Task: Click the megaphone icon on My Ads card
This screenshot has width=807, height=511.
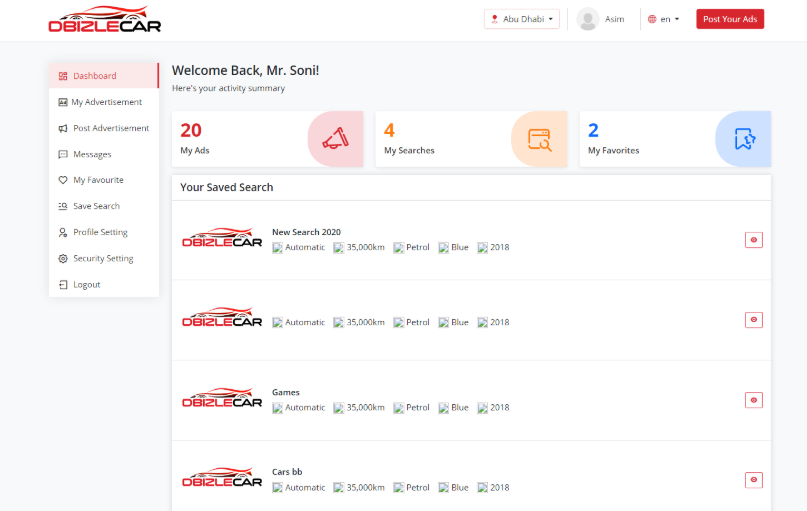Action: tap(336, 139)
